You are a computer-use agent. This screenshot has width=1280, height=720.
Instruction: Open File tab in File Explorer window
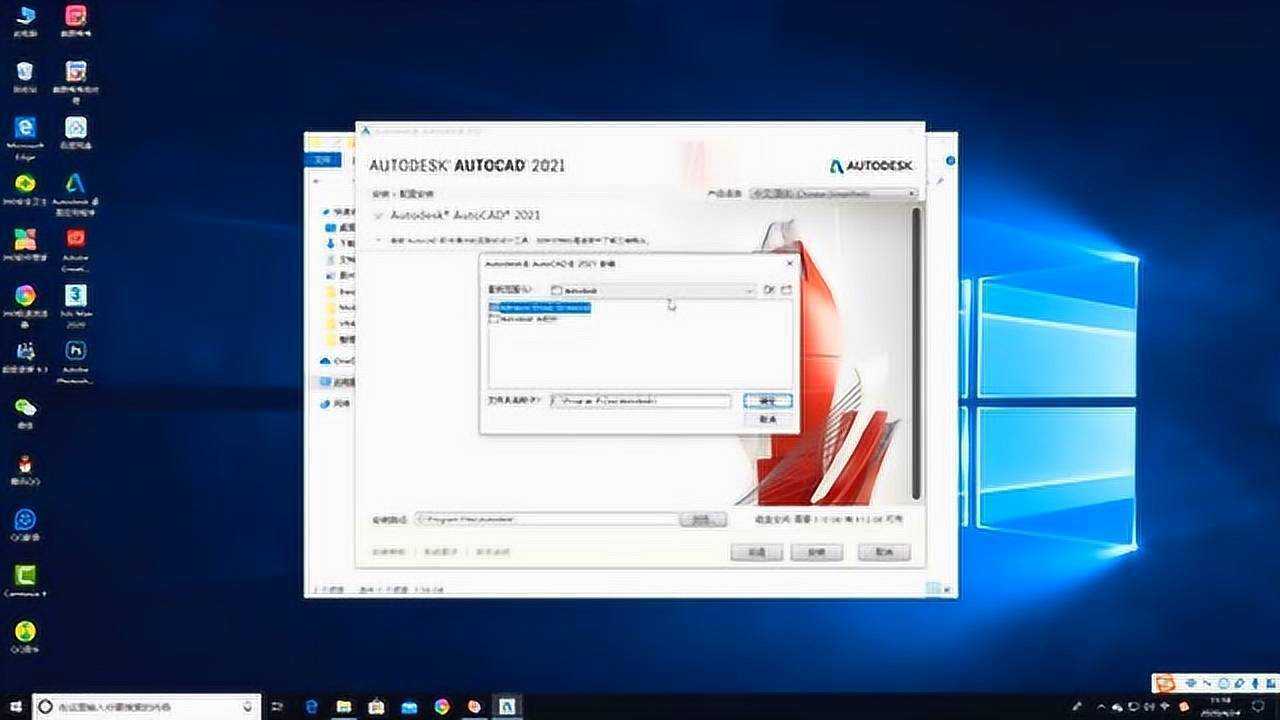tap(322, 159)
